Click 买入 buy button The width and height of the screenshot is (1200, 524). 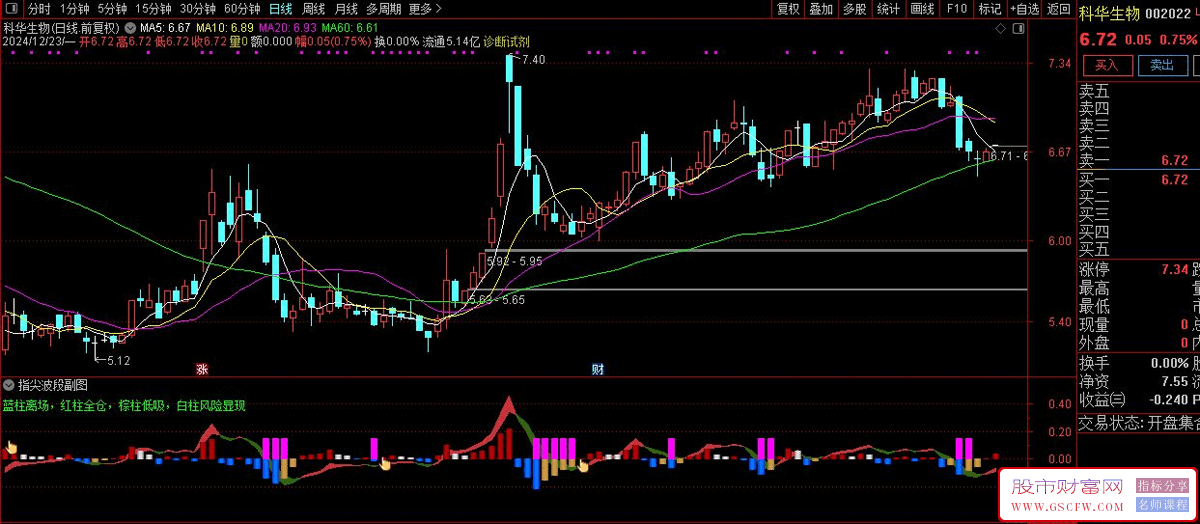pyautogui.click(x=1106, y=65)
